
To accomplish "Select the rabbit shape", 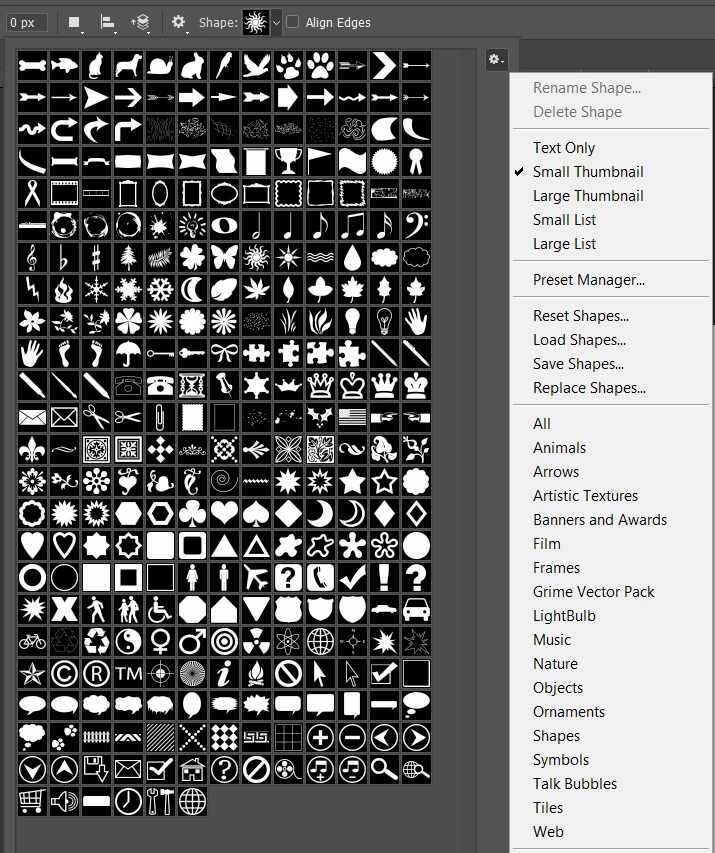I will point(192,66).
